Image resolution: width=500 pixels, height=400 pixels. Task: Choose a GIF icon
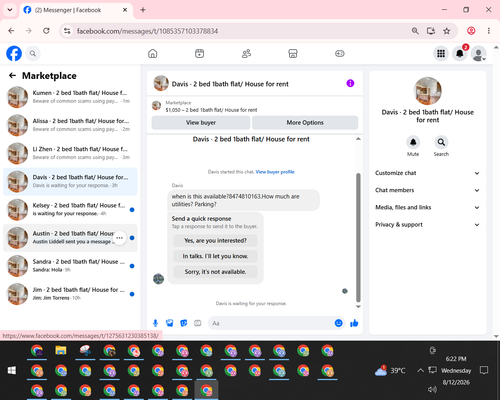point(198,323)
